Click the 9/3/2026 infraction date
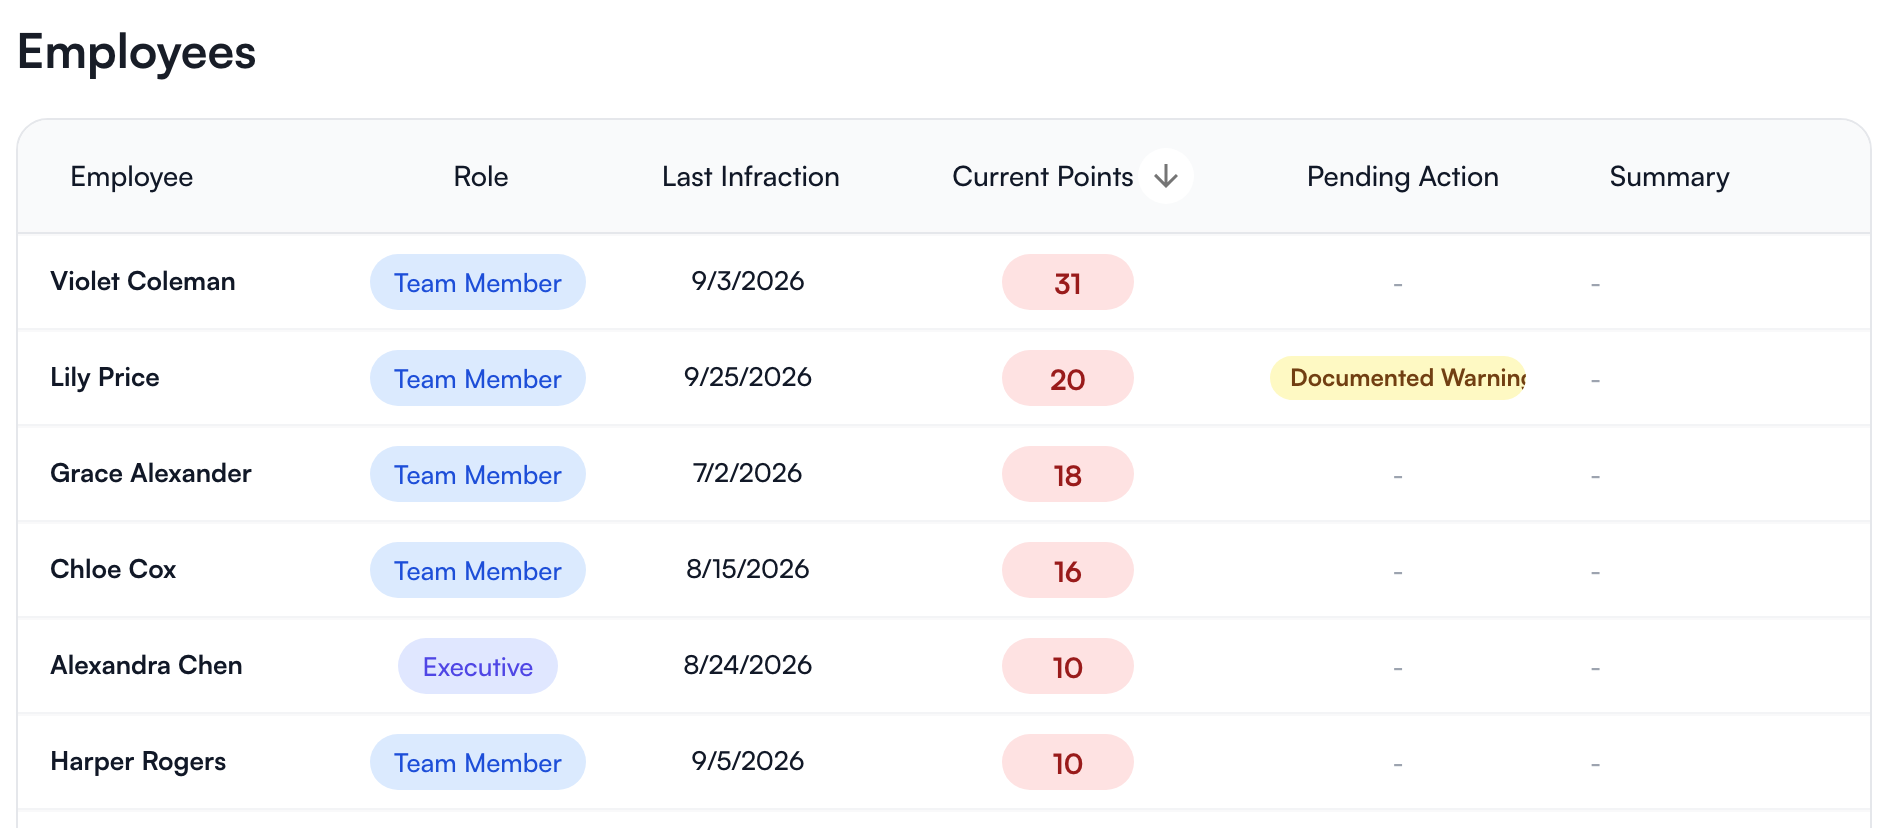1888x828 pixels. pos(748,281)
